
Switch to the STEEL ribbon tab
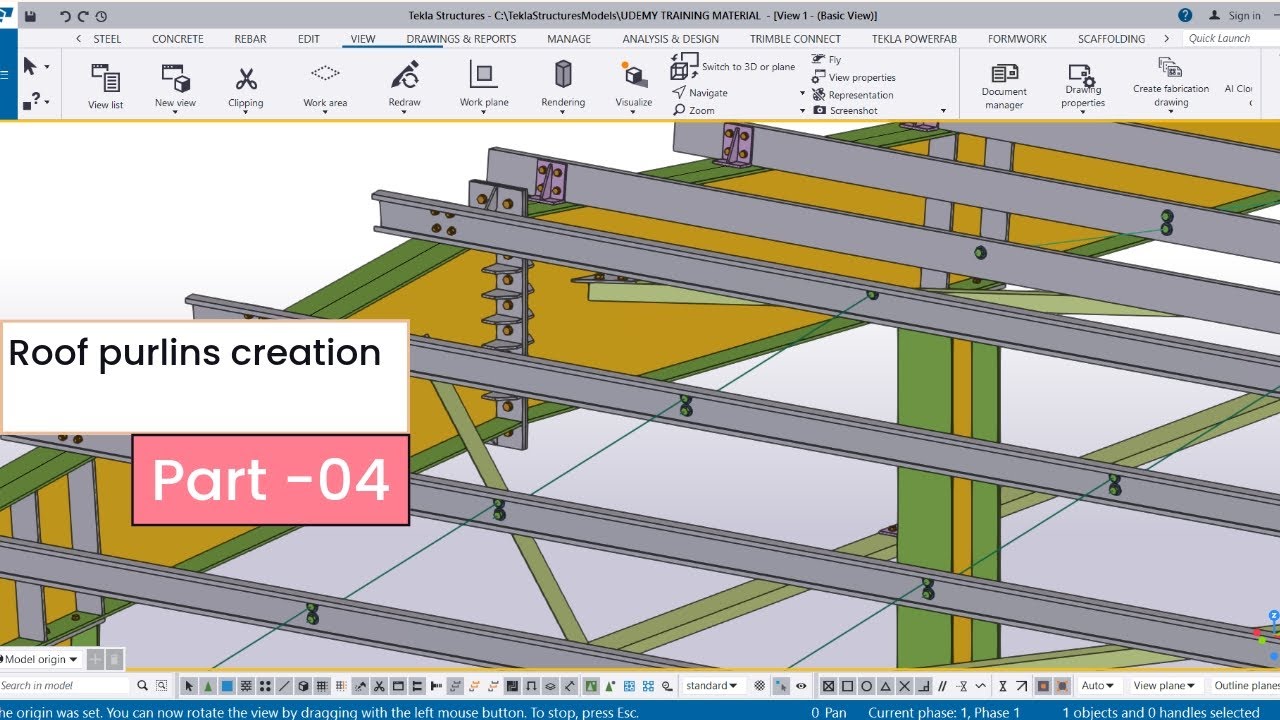pyautogui.click(x=107, y=39)
